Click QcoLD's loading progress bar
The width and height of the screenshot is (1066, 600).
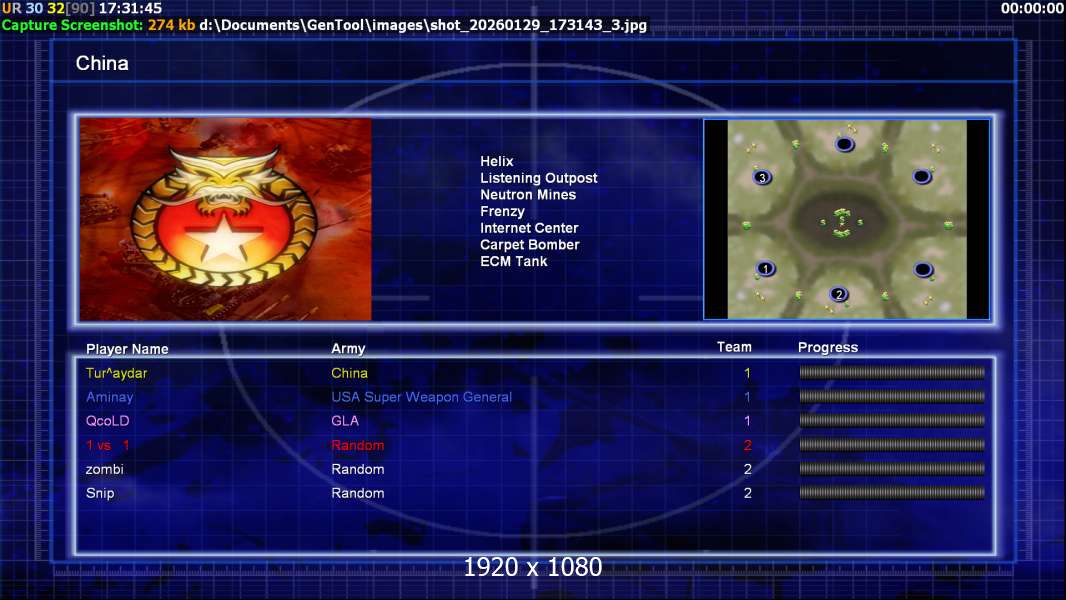(x=892, y=421)
